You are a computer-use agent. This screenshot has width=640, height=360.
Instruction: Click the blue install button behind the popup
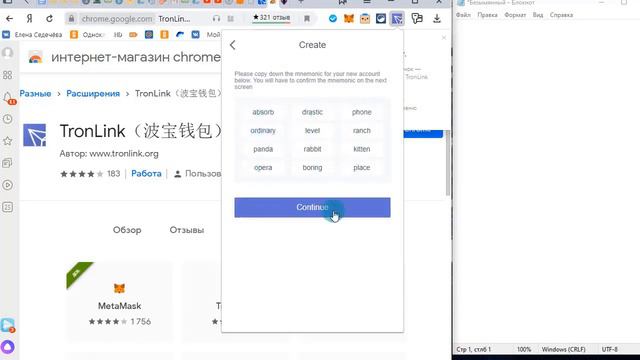(423, 133)
